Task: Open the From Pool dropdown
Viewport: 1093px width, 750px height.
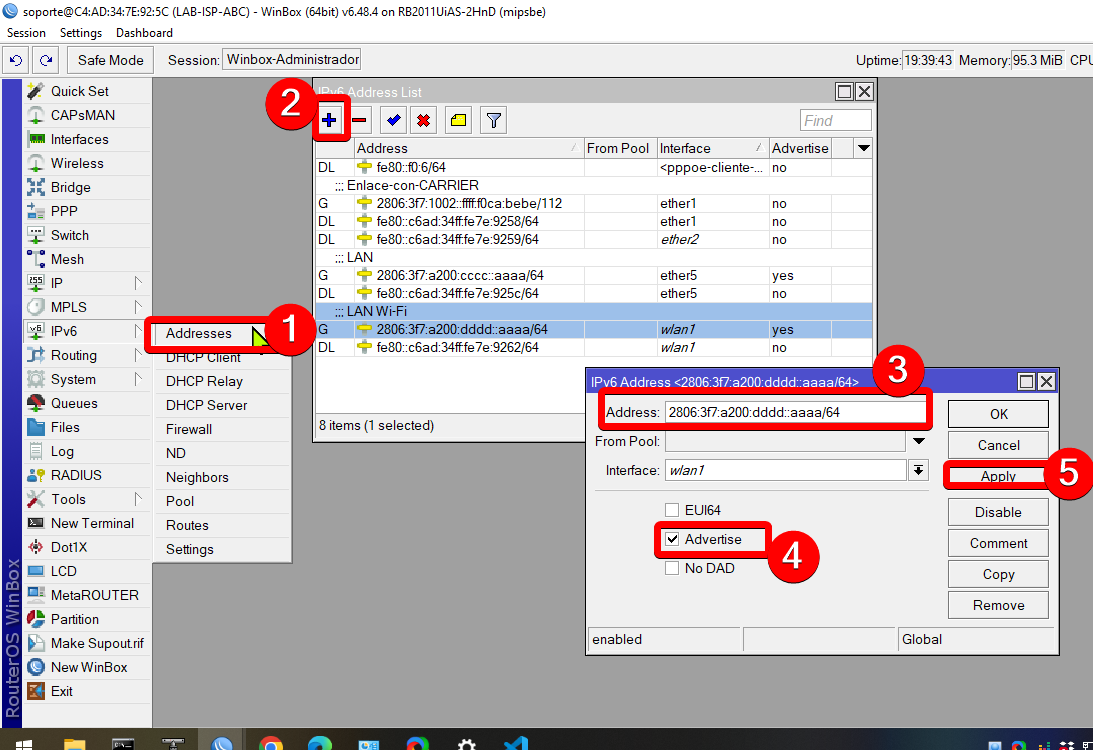Action: coord(919,441)
